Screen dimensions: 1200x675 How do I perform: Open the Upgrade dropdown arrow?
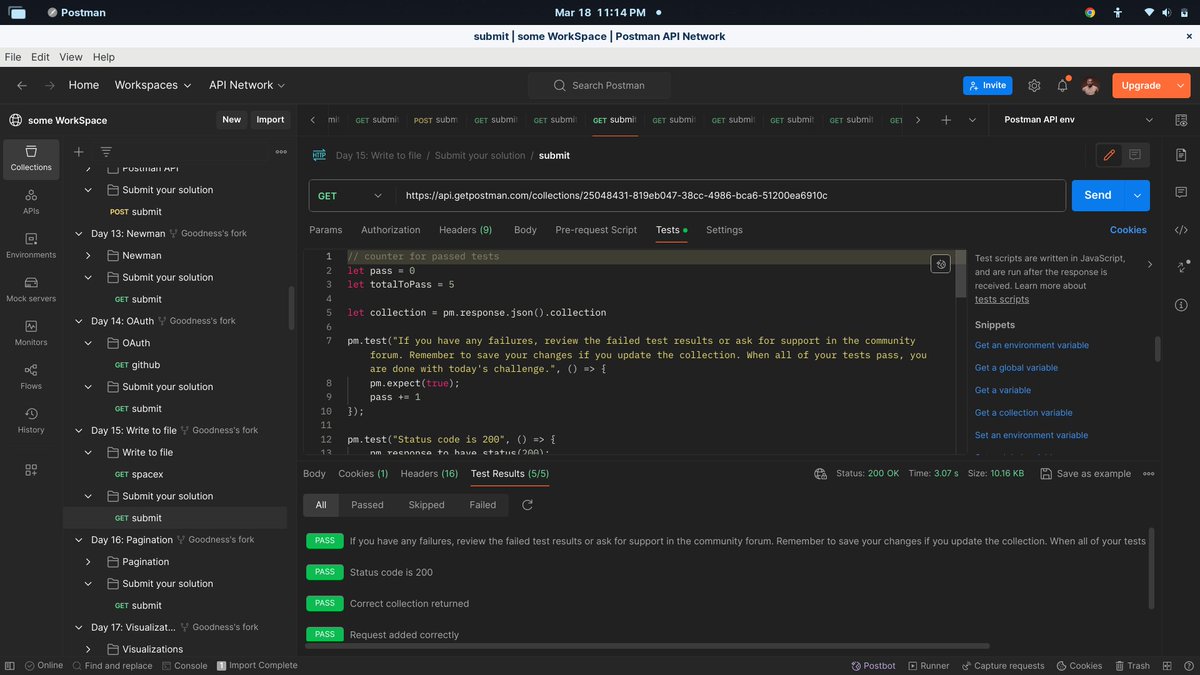(1178, 86)
